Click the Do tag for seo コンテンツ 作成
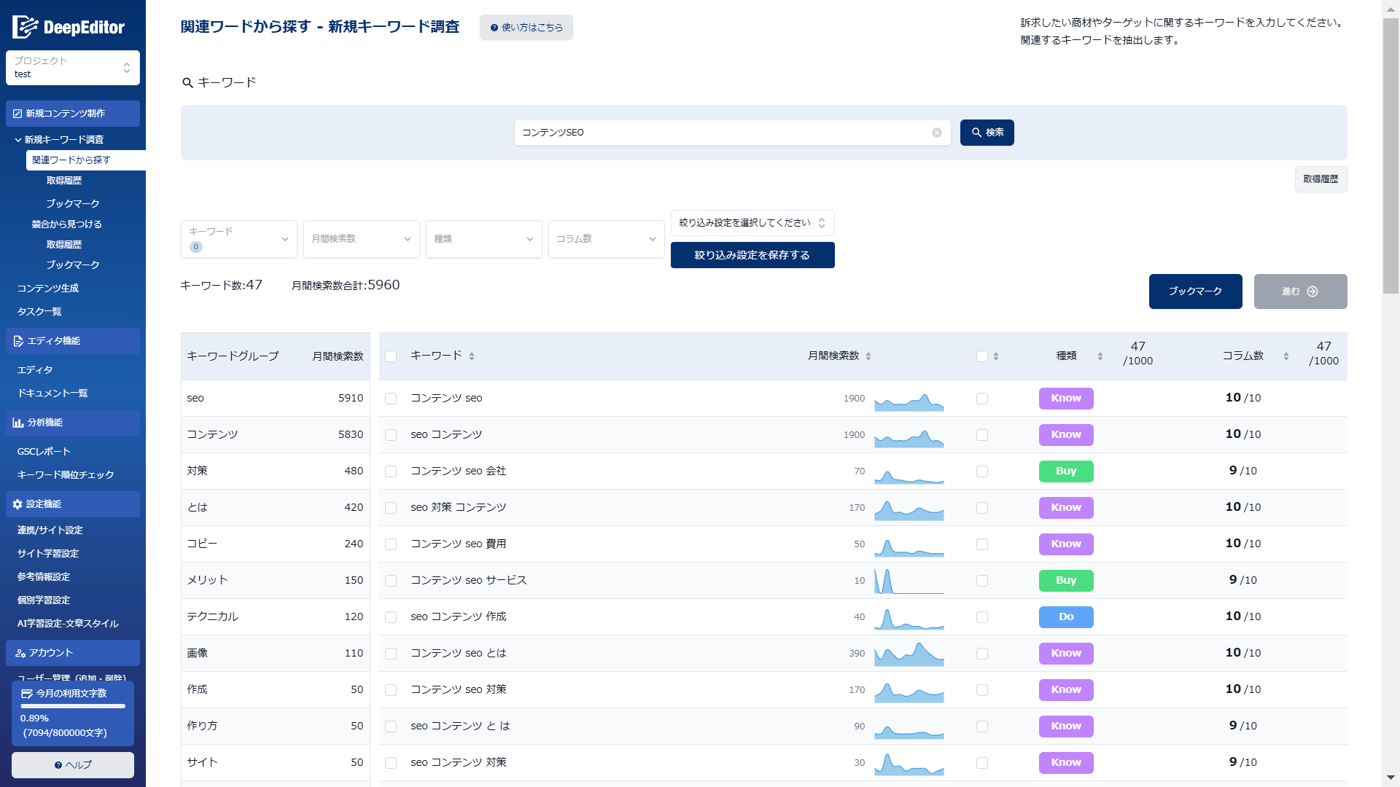Screen dimensions: 1400x787 coord(1066,617)
